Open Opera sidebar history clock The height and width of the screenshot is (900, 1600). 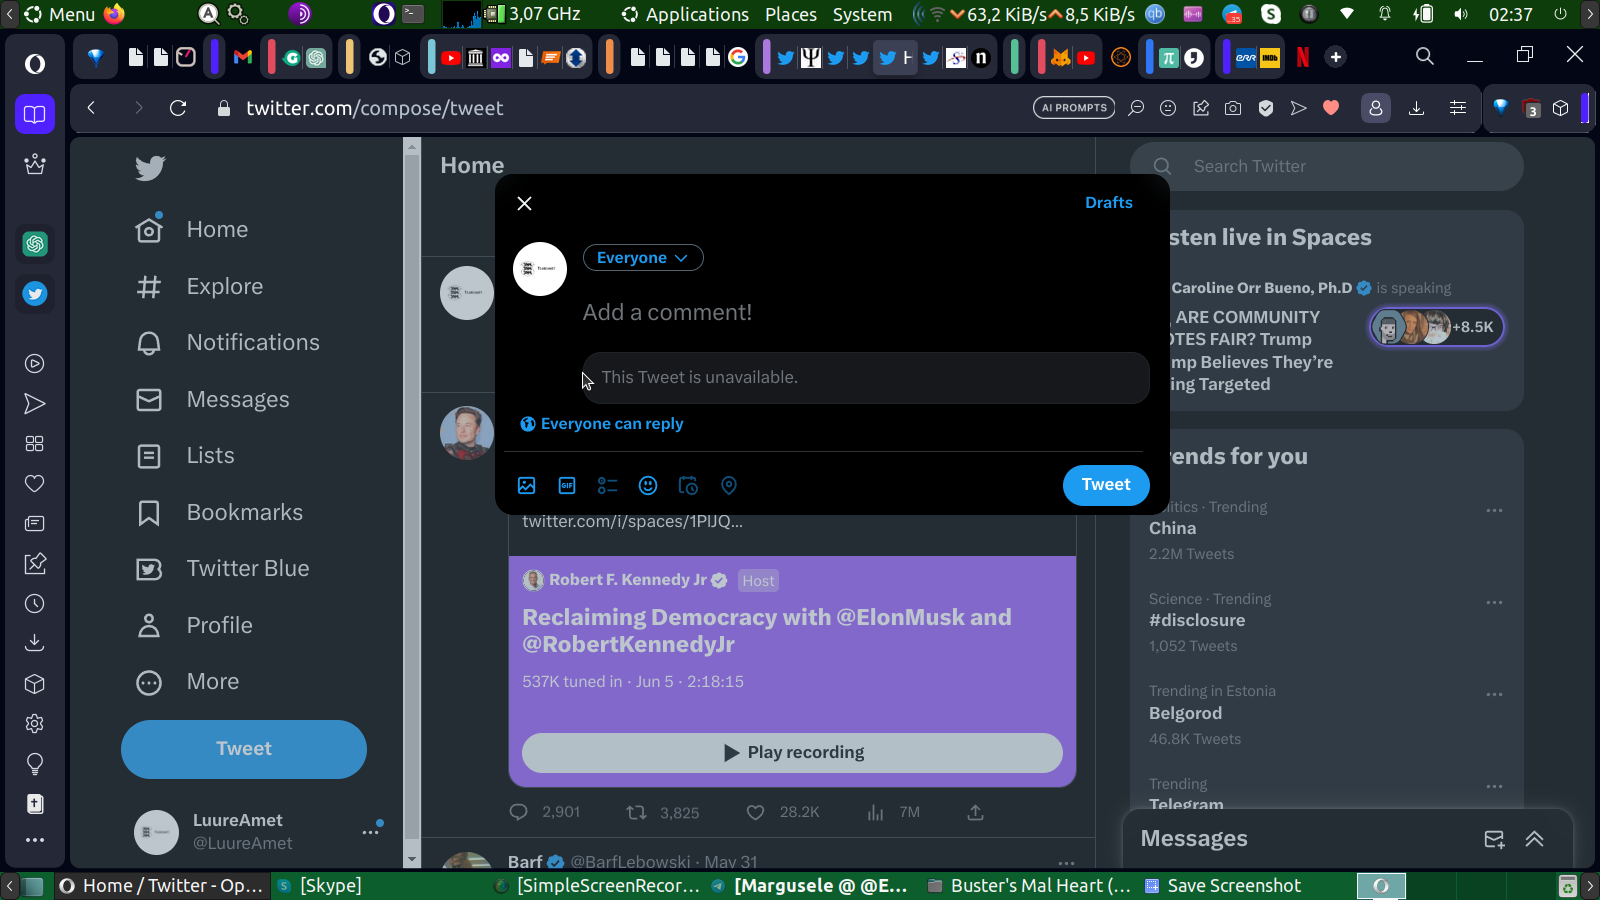35,604
